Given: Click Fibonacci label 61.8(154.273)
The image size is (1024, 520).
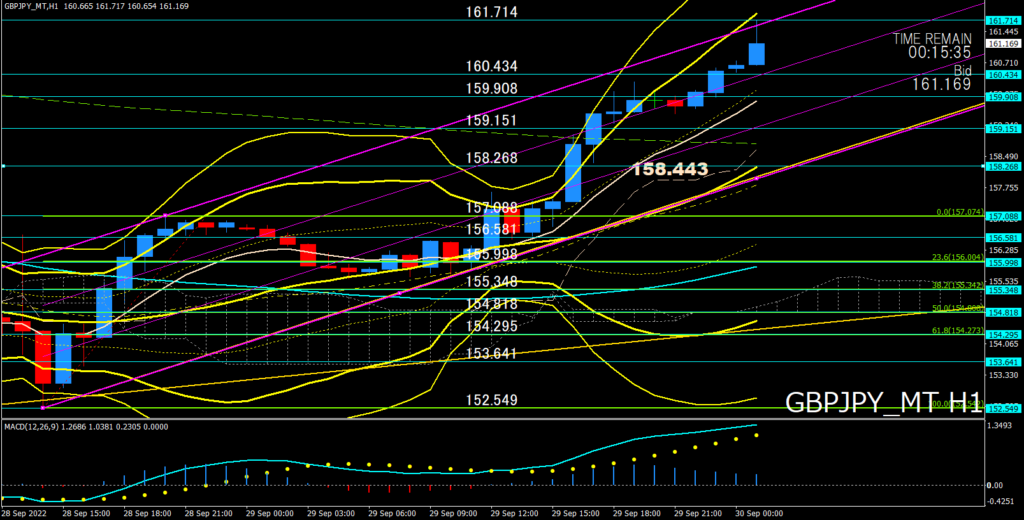Looking at the screenshot, I should click(957, 331).
